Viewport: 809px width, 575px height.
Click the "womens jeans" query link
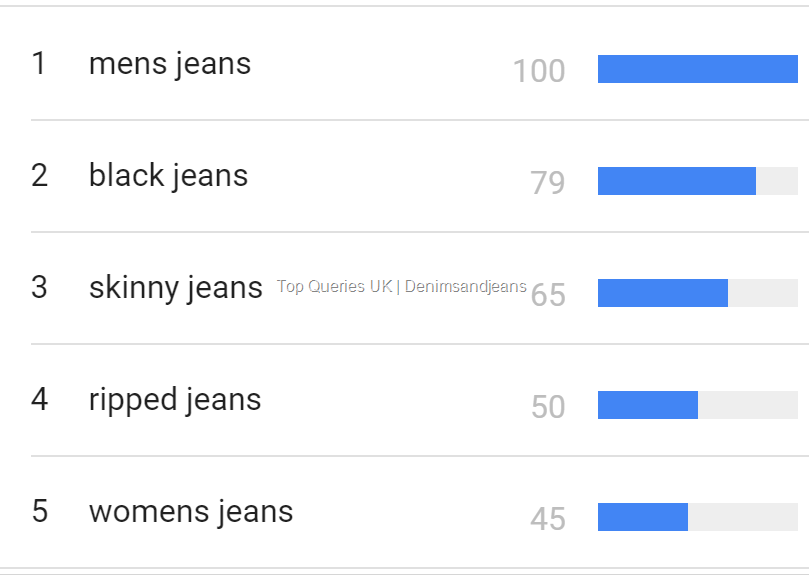point(190,513)
